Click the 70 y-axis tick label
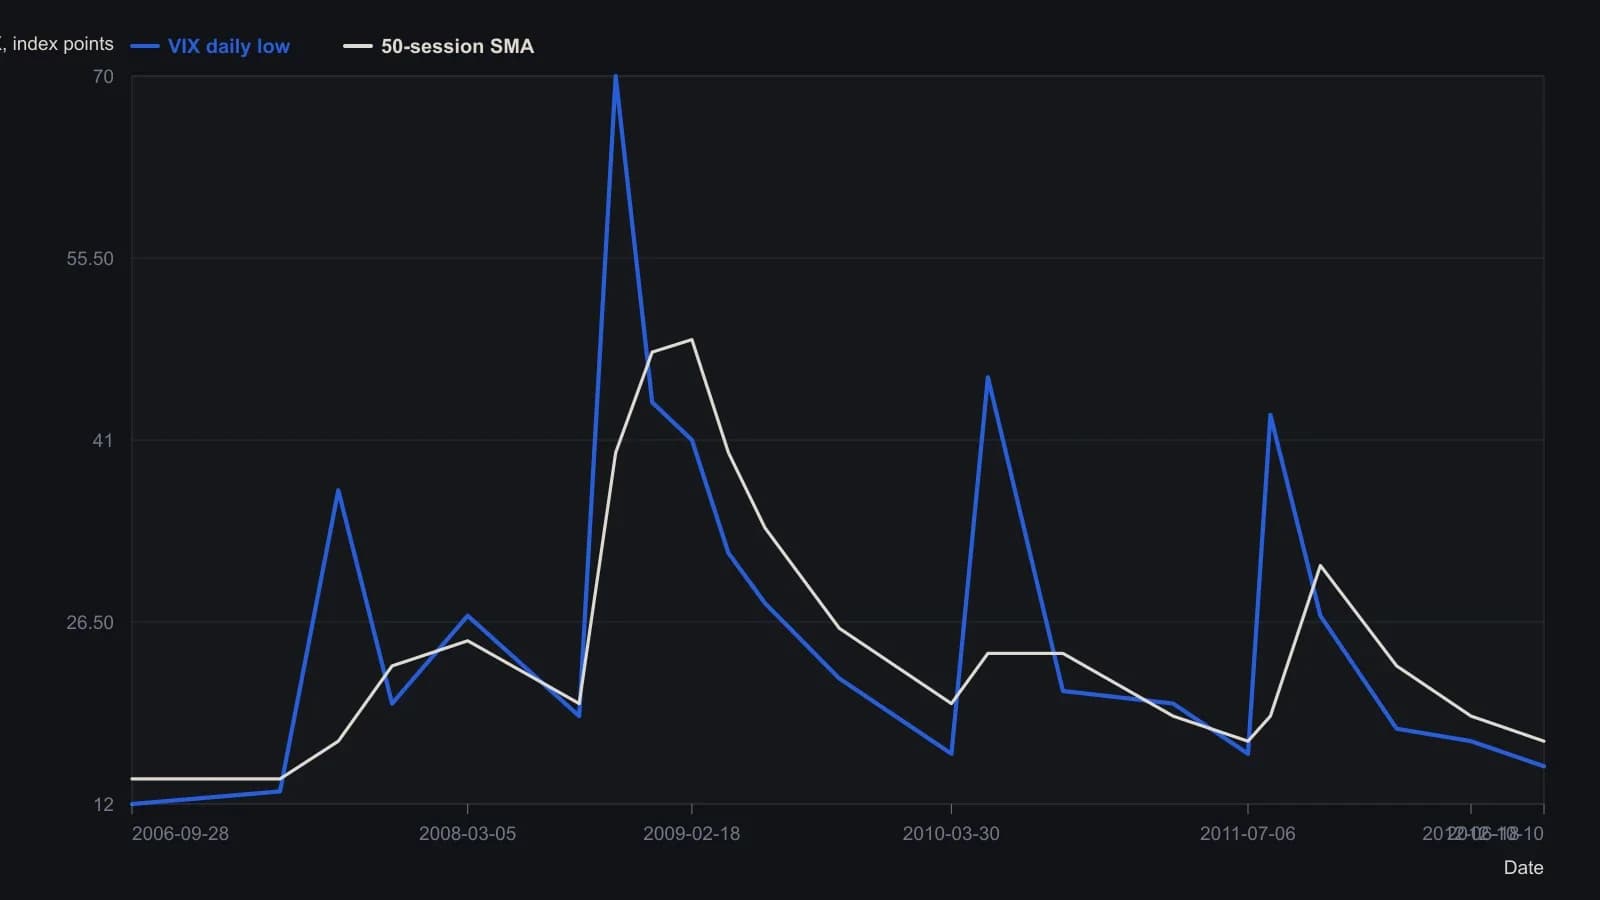This screenshot has height=900, width=1600. [x=103, y=77]
